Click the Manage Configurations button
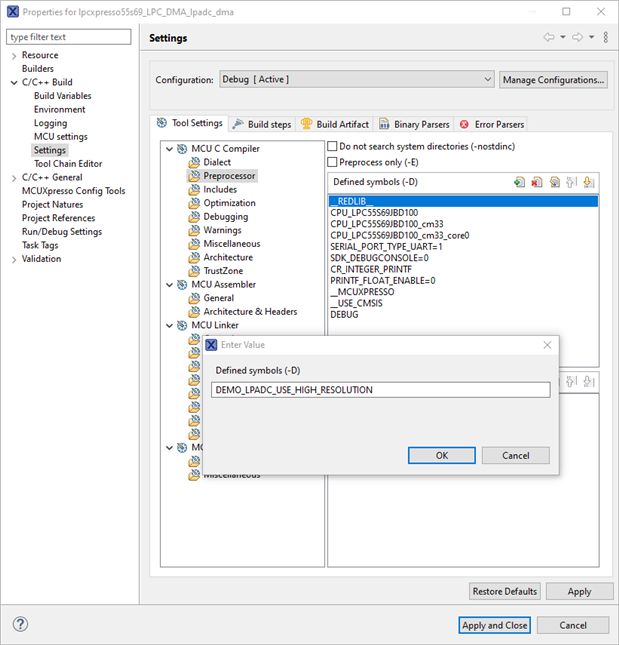 [x=553, y=79]
